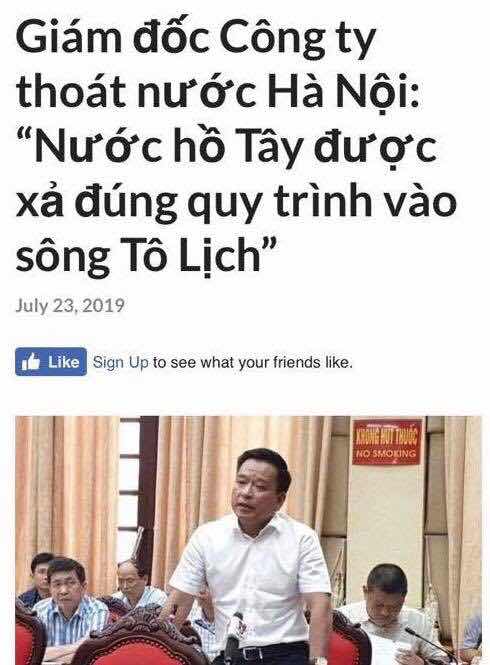
Task: Open the Sign Up link
Action: [120, 363]
